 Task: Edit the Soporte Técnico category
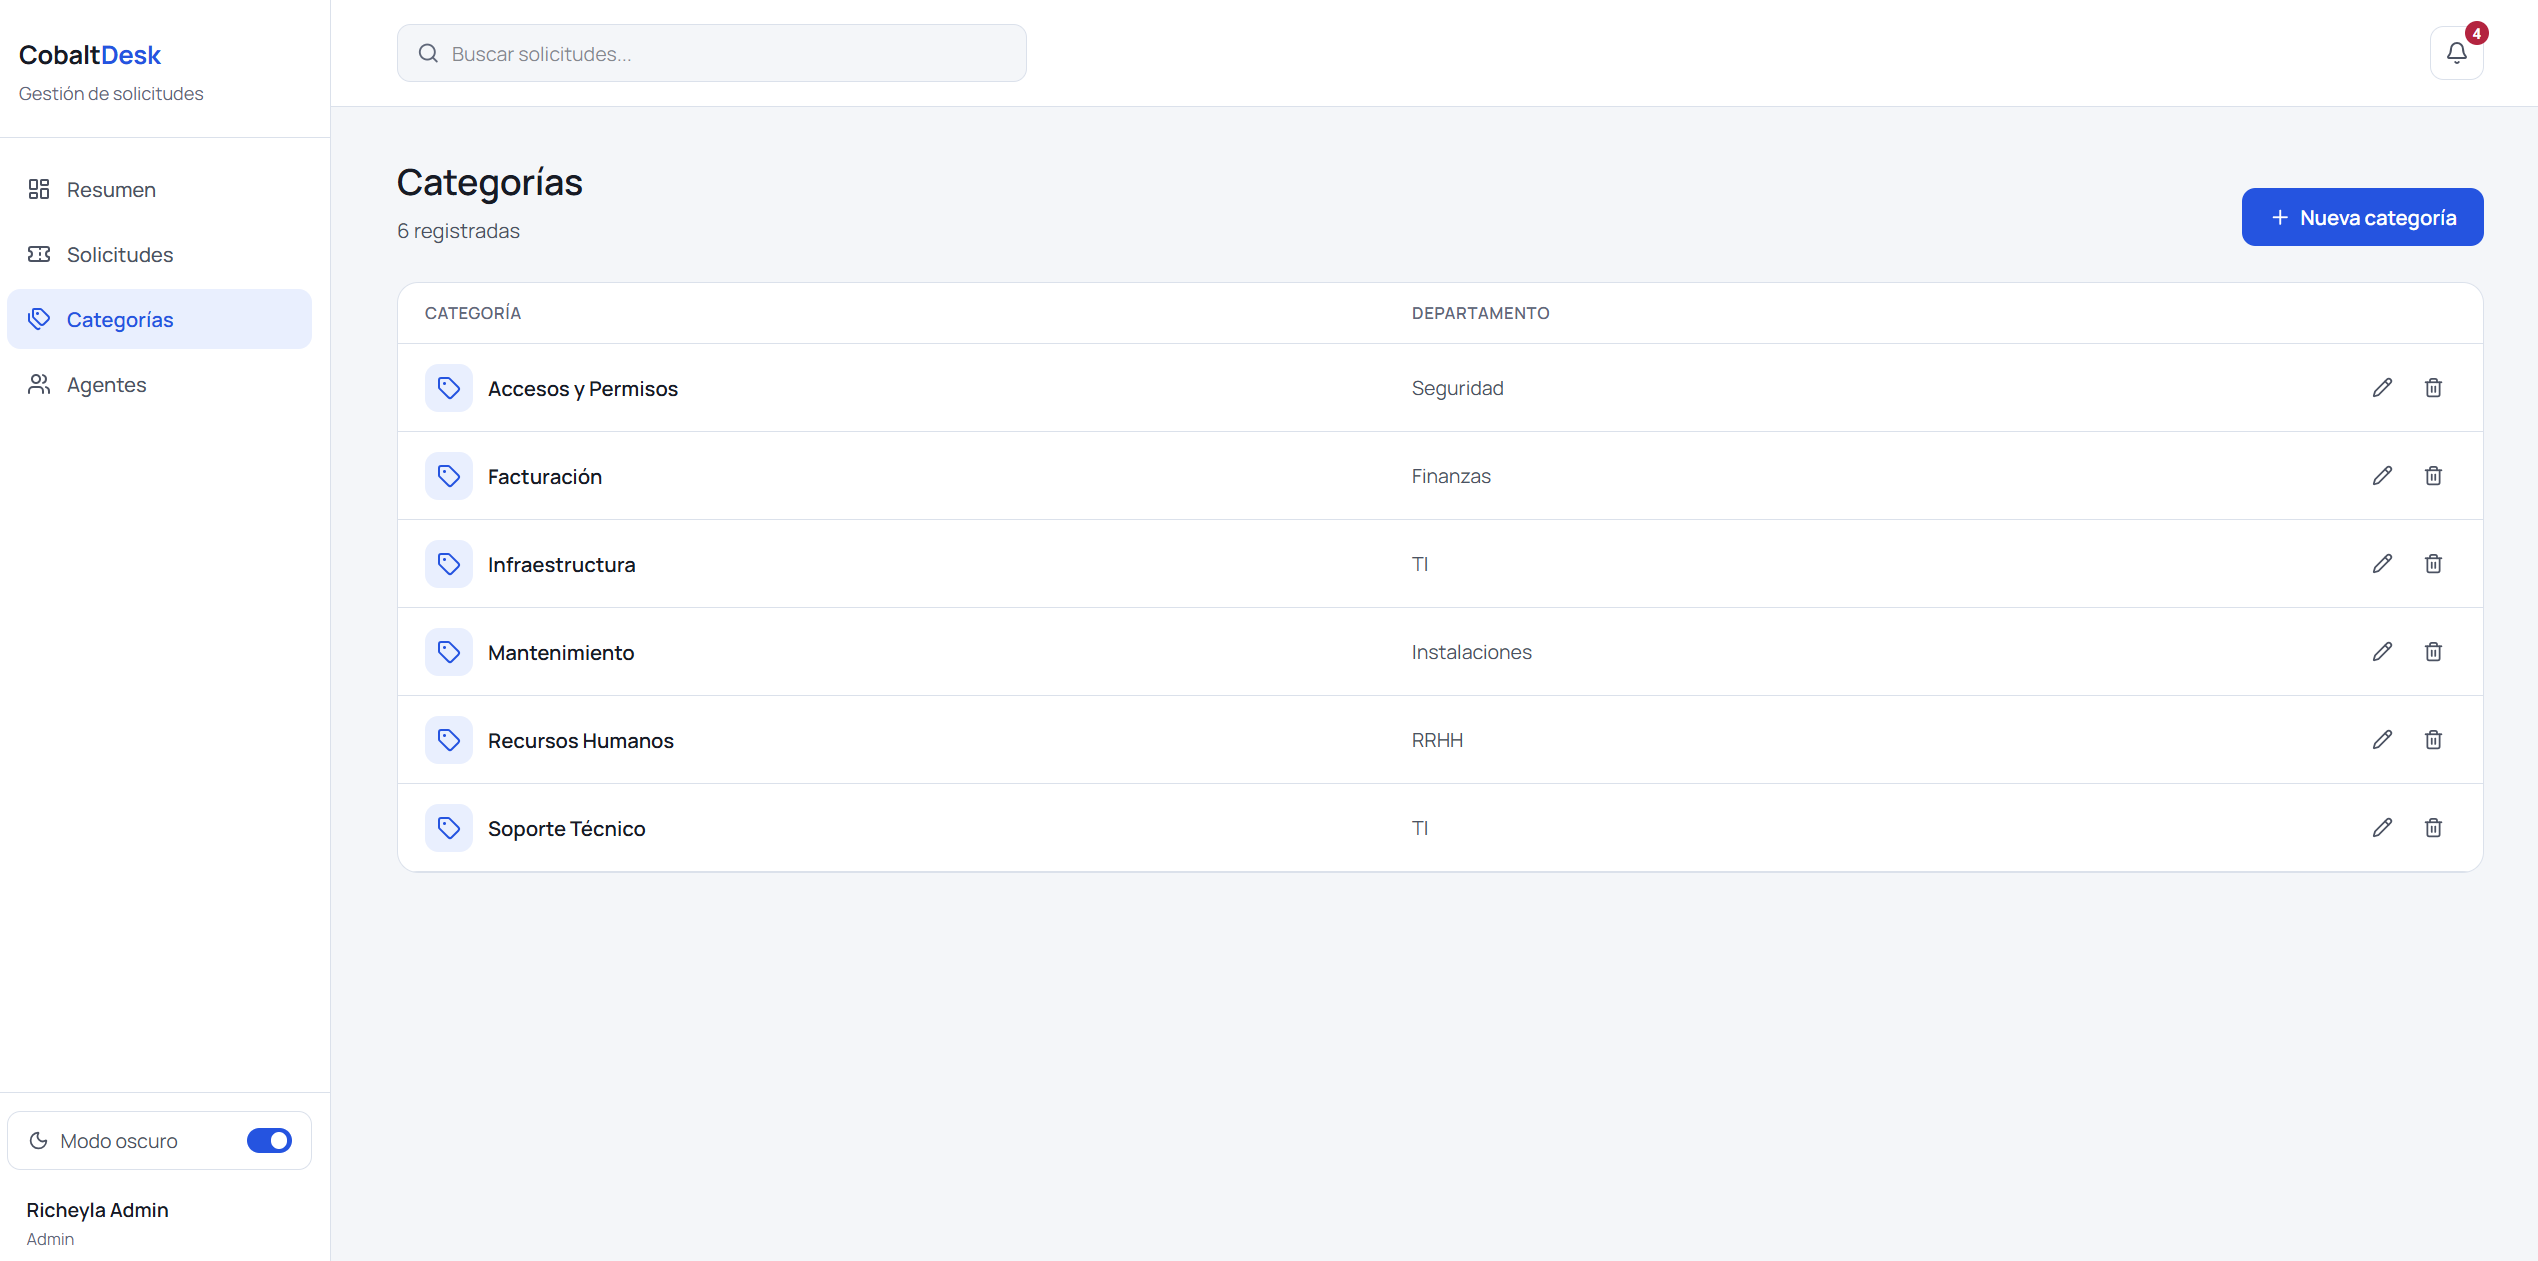pyautogui.click(x=2382, y=828)
